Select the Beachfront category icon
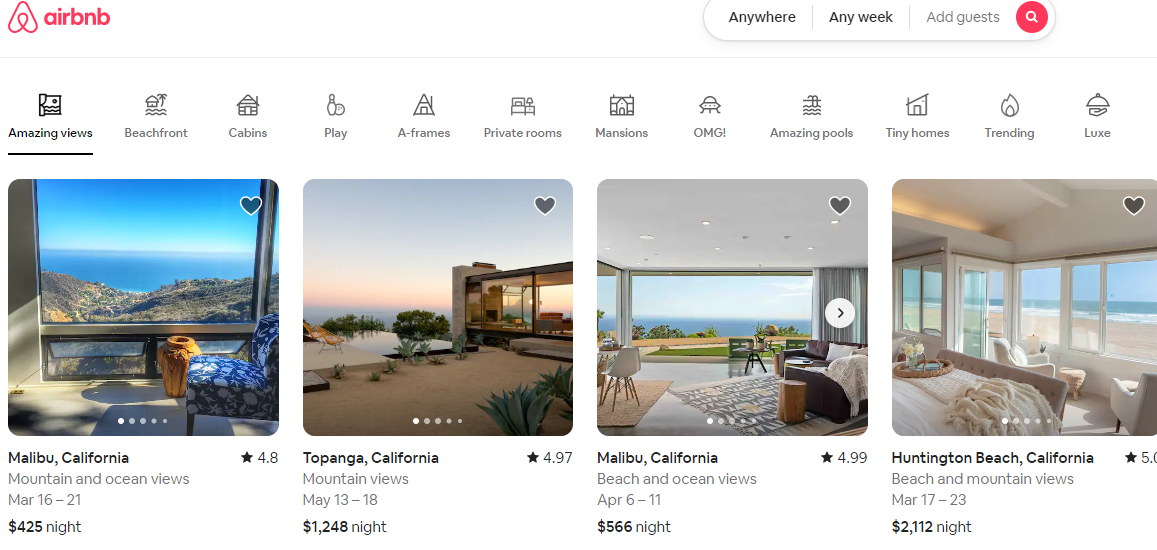The image size is (1157, 550). click(156, 105)
